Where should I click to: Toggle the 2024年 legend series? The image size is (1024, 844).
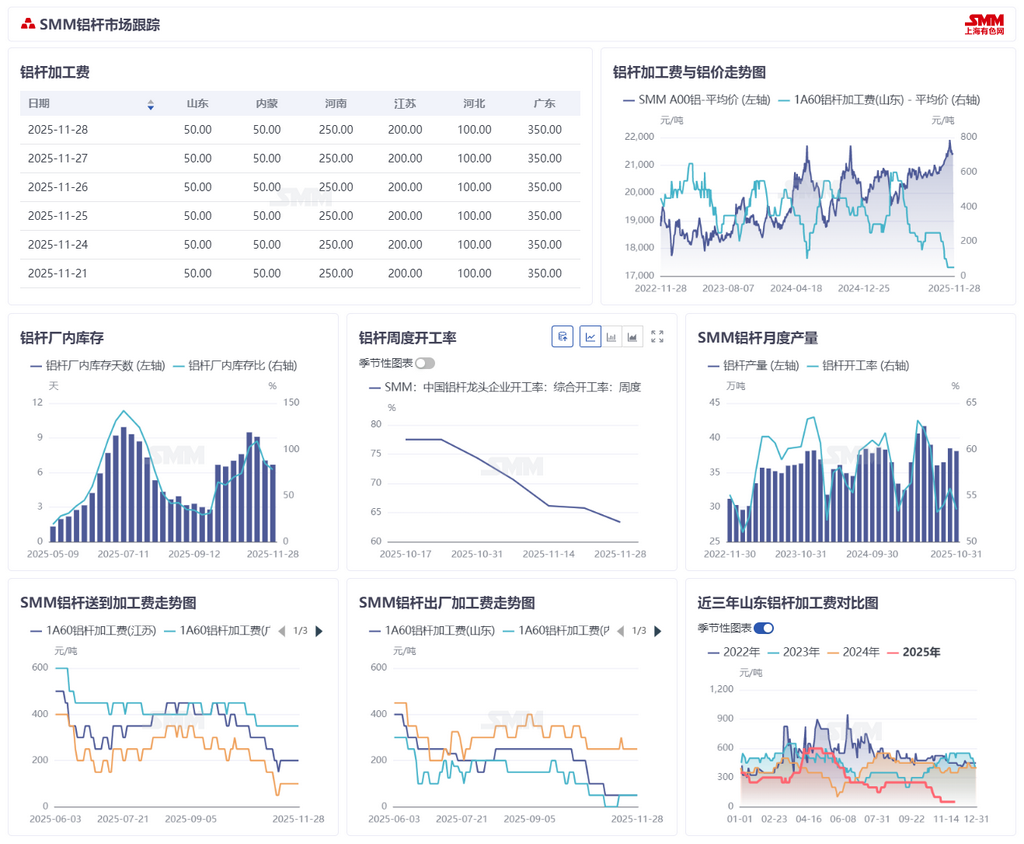(x=853, y=652)
